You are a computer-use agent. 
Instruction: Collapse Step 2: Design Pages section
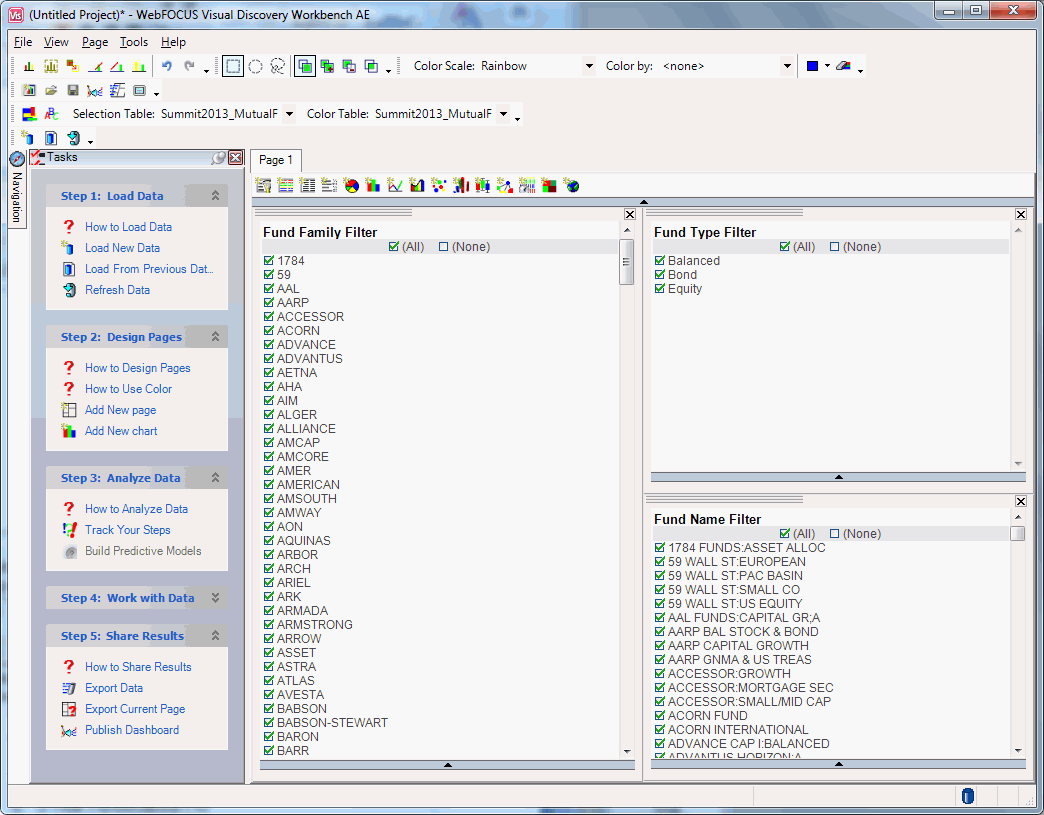[216, 337]
